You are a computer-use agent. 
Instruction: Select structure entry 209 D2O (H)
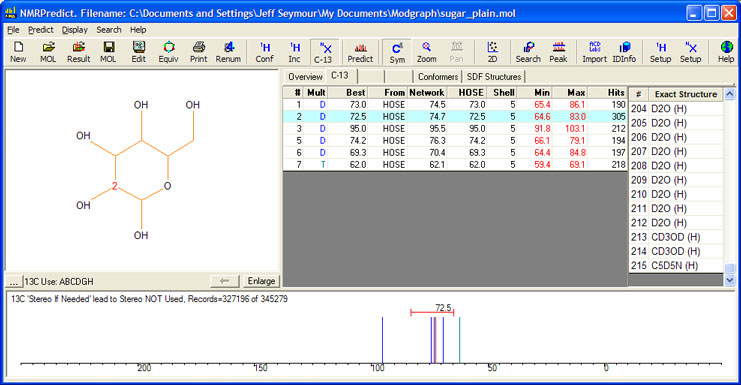(676, 180)
